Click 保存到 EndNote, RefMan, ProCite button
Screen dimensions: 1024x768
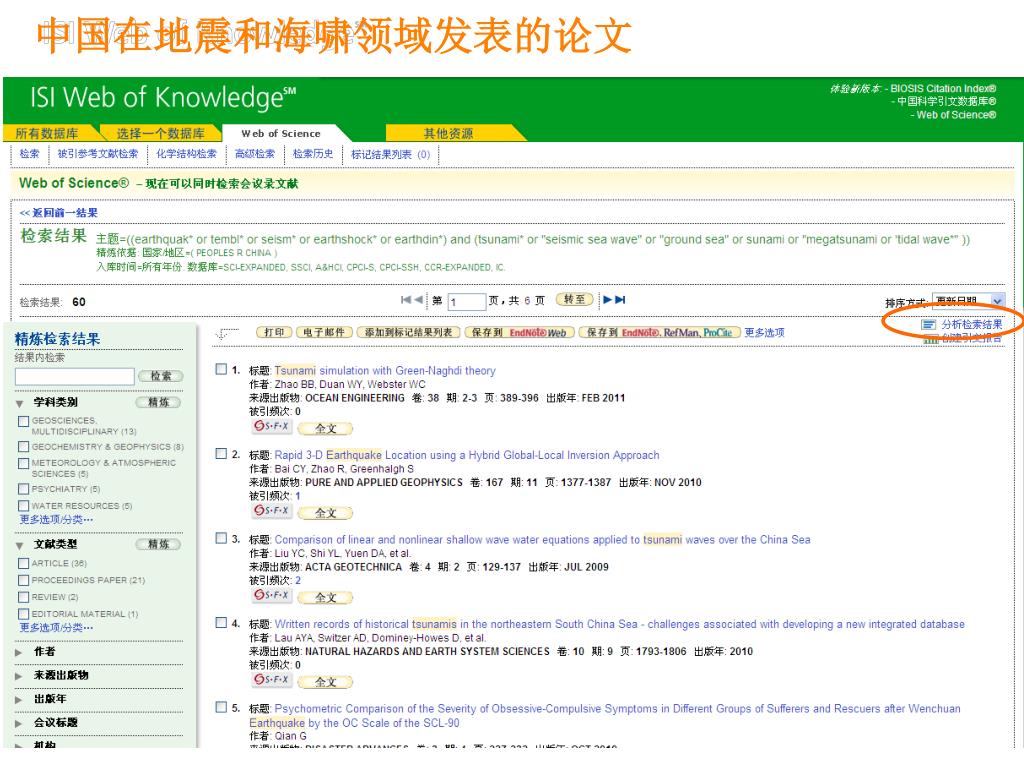click(660, 332)
